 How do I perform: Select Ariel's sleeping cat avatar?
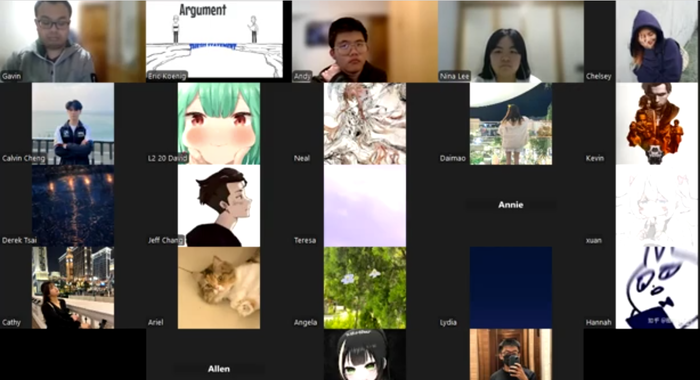[x=219, y=288]
